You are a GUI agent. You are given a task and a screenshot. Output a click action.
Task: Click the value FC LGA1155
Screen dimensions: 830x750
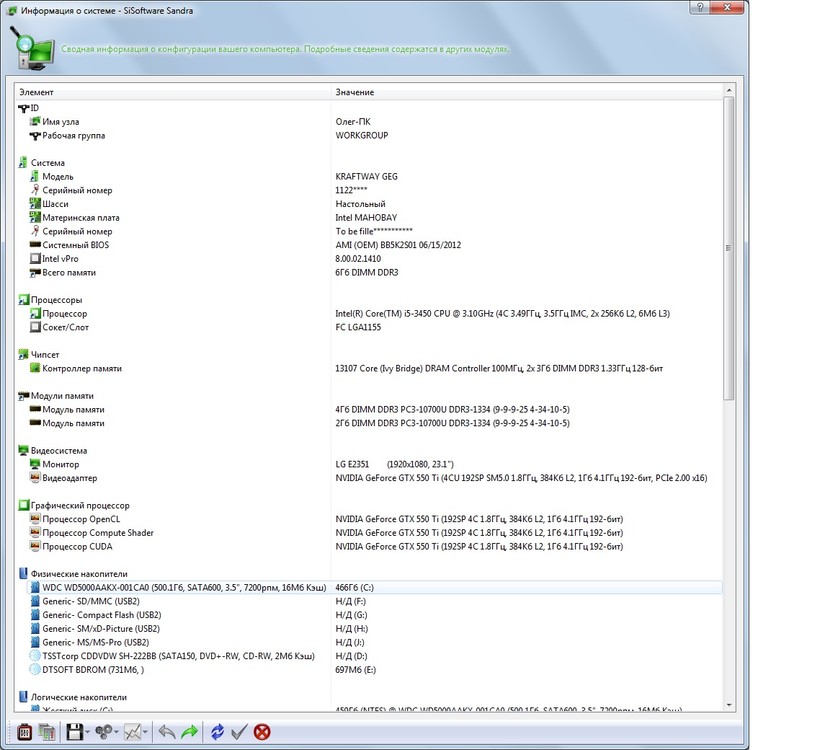(358, 327)
